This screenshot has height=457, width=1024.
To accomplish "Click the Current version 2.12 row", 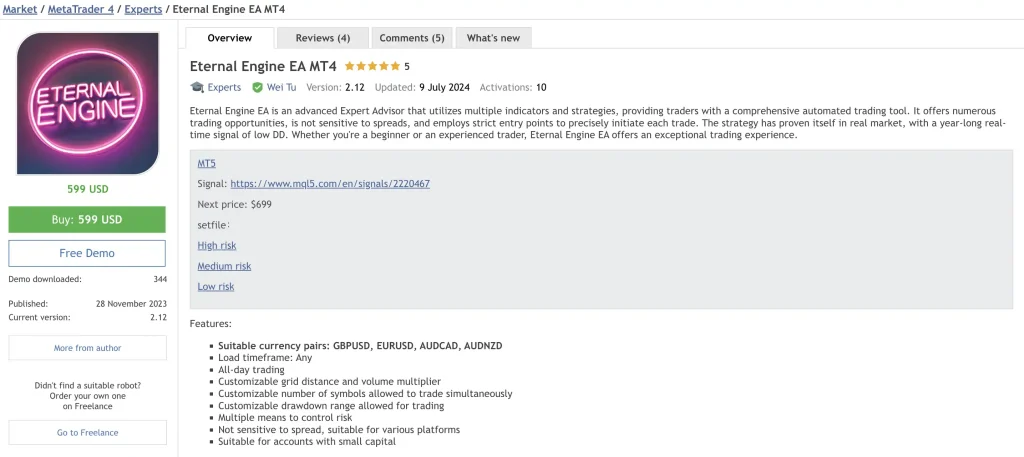I will (88, 317).
